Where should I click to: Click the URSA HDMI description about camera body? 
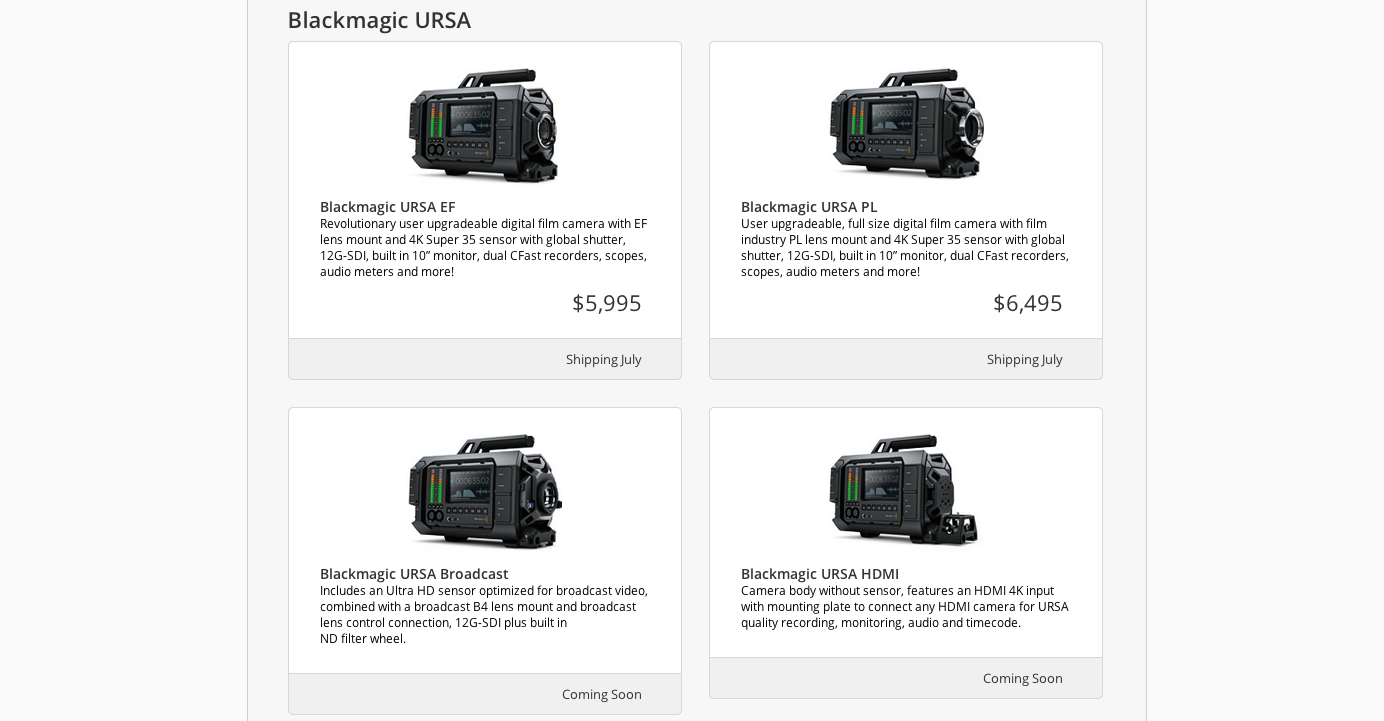(x=905, y=607)
